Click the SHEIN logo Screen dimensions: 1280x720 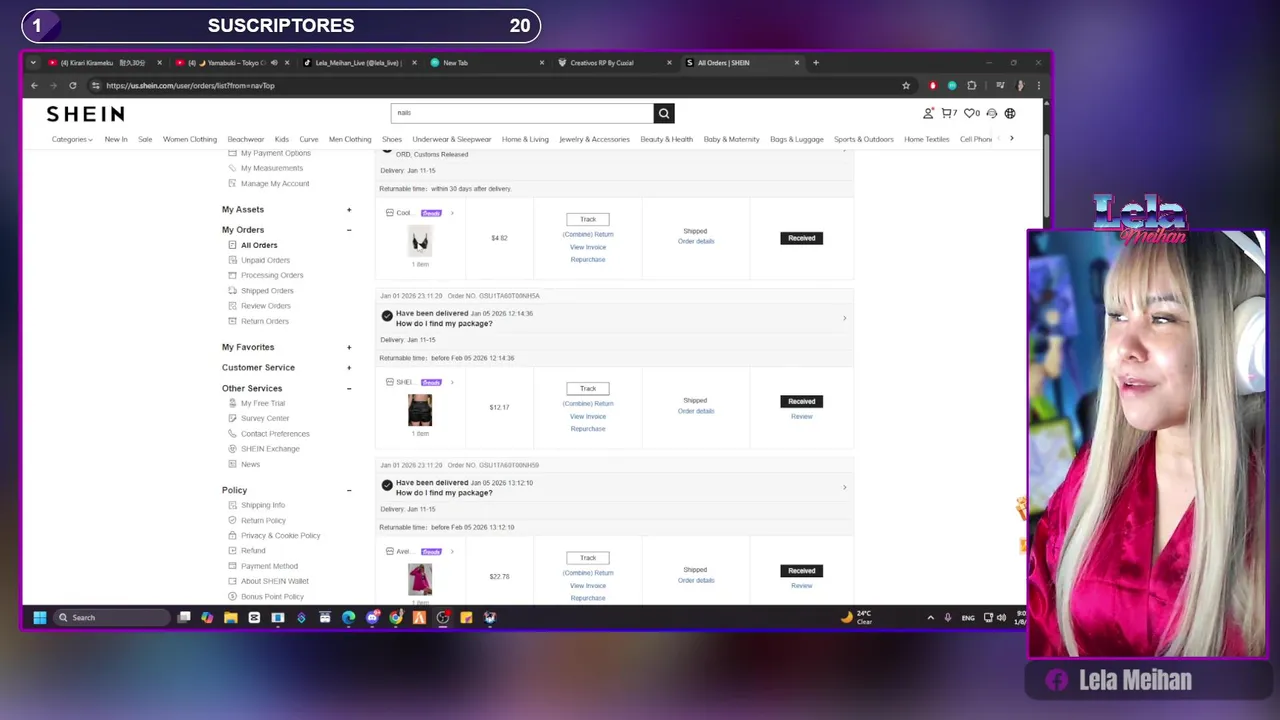(x=85, y=113)
